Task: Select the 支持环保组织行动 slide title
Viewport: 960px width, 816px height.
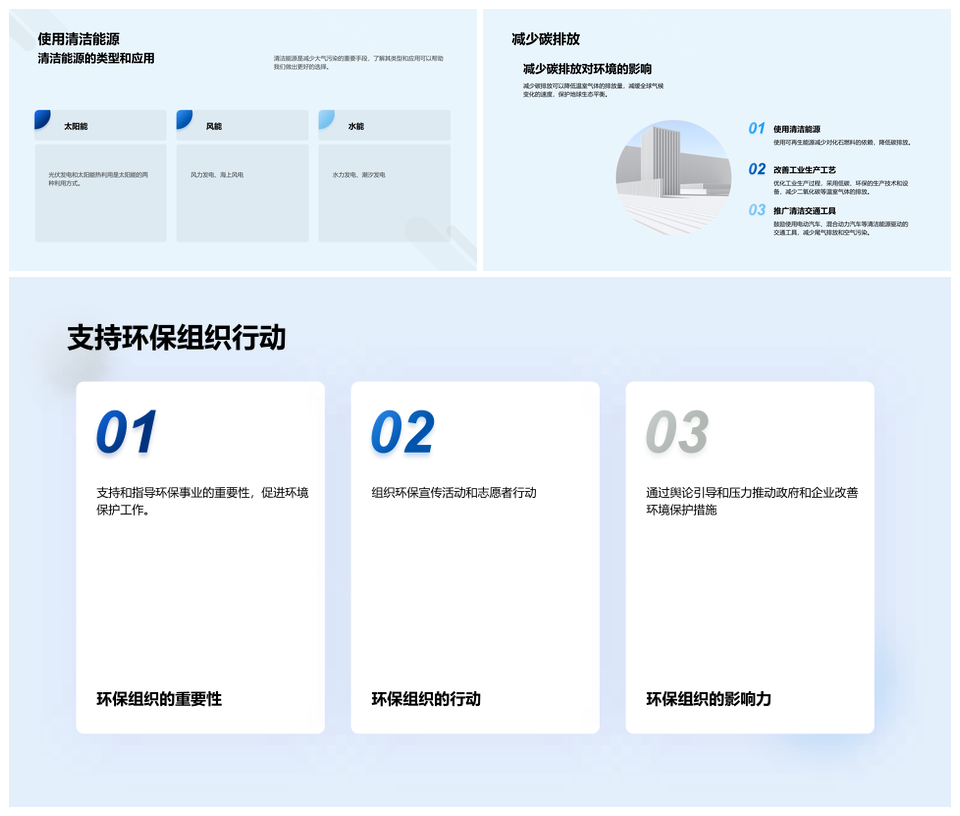Action: pos(176,338)
